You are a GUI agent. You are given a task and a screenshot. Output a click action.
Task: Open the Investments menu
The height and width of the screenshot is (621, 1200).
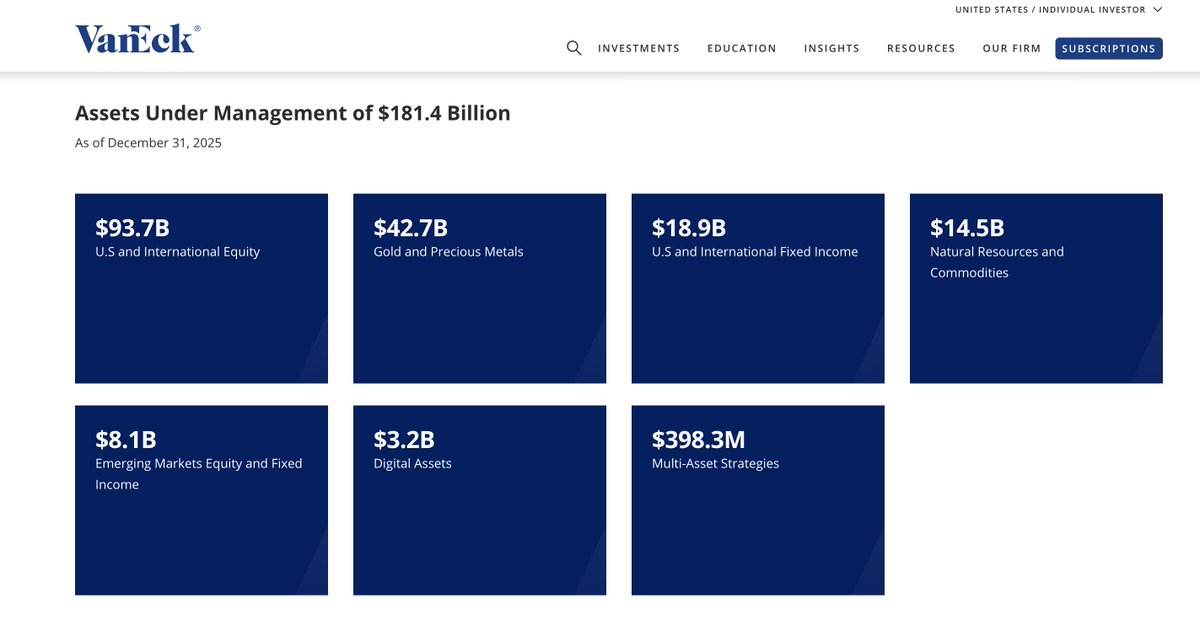pos(639,48)
